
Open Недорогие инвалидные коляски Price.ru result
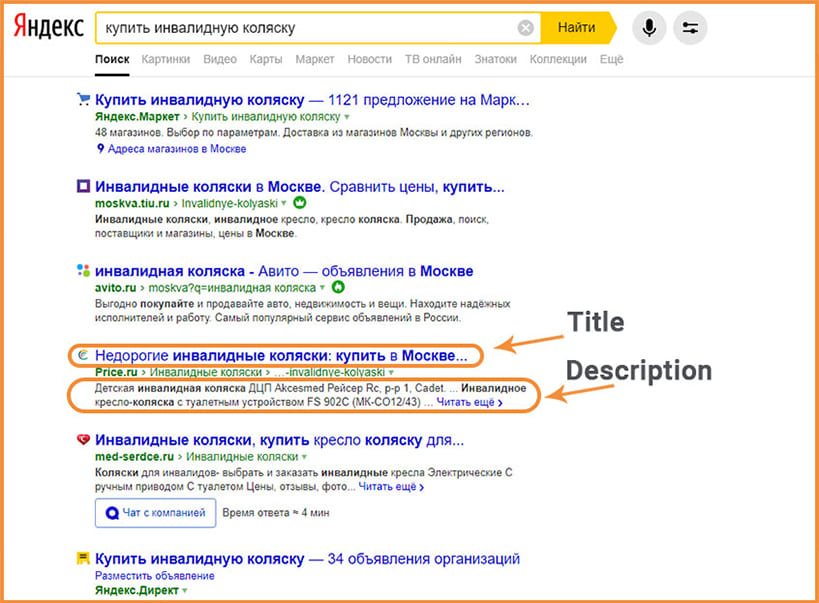pos(281,356)
